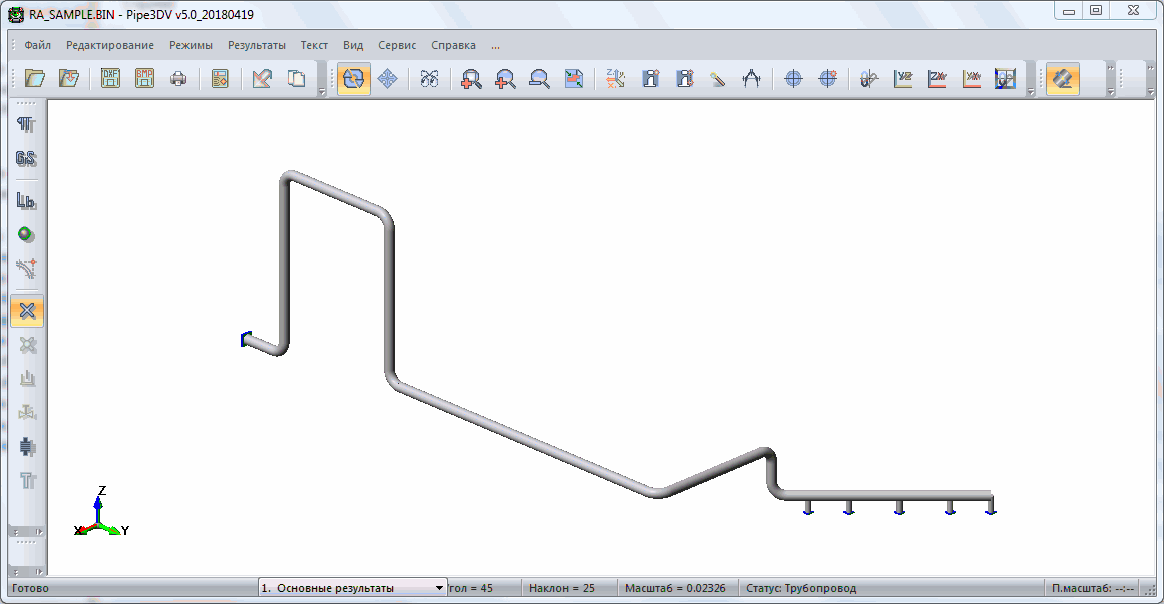Click the compass measure tool icon
This screenshot has height=604, width=1164.
[x=751, y=79]
